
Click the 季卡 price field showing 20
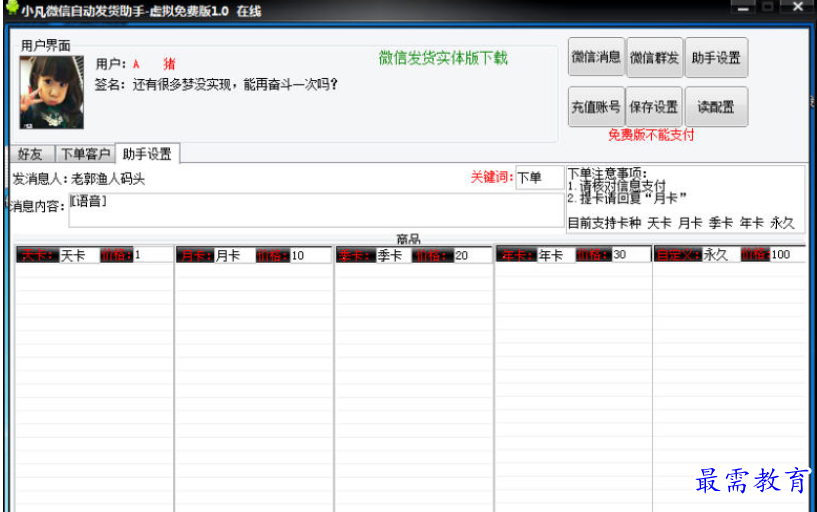(472, 255)
